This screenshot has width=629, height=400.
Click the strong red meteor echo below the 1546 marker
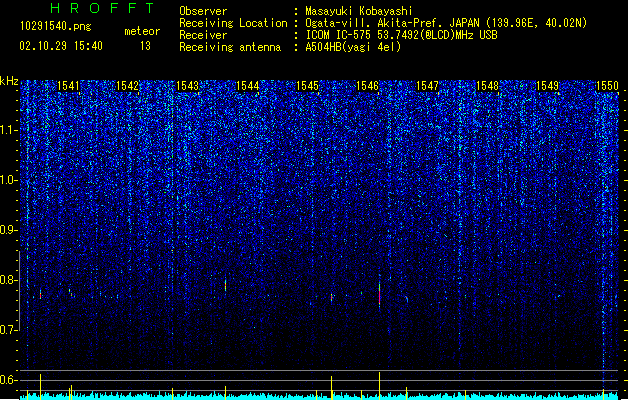pos(379,294)
